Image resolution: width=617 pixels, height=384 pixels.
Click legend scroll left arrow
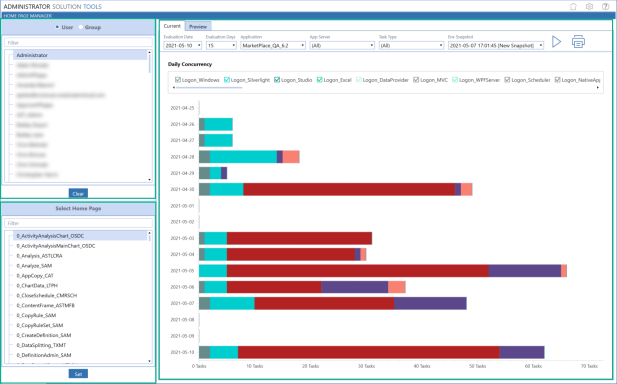click(x=174, y=87)
